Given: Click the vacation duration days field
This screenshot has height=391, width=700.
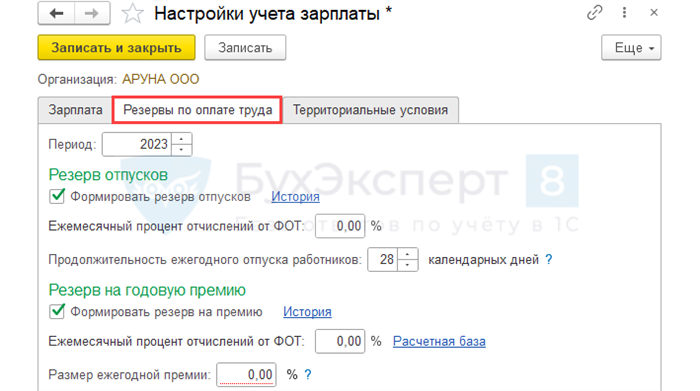Looking at the screenshot, I should click(382, 259).
